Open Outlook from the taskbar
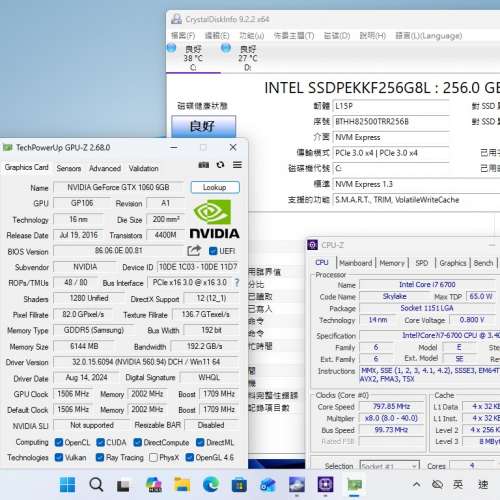This screenshot has height=500, width=500. click(268, 485)
